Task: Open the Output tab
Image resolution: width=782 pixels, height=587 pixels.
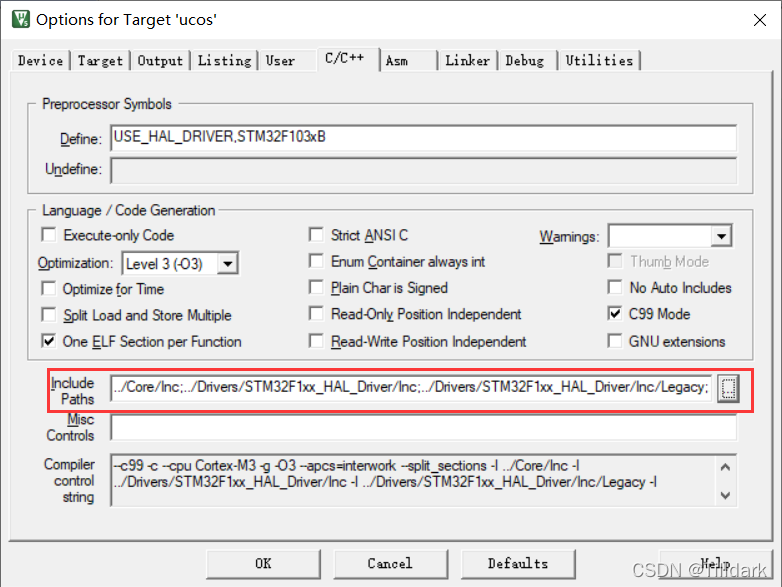Action: point(160,61)
